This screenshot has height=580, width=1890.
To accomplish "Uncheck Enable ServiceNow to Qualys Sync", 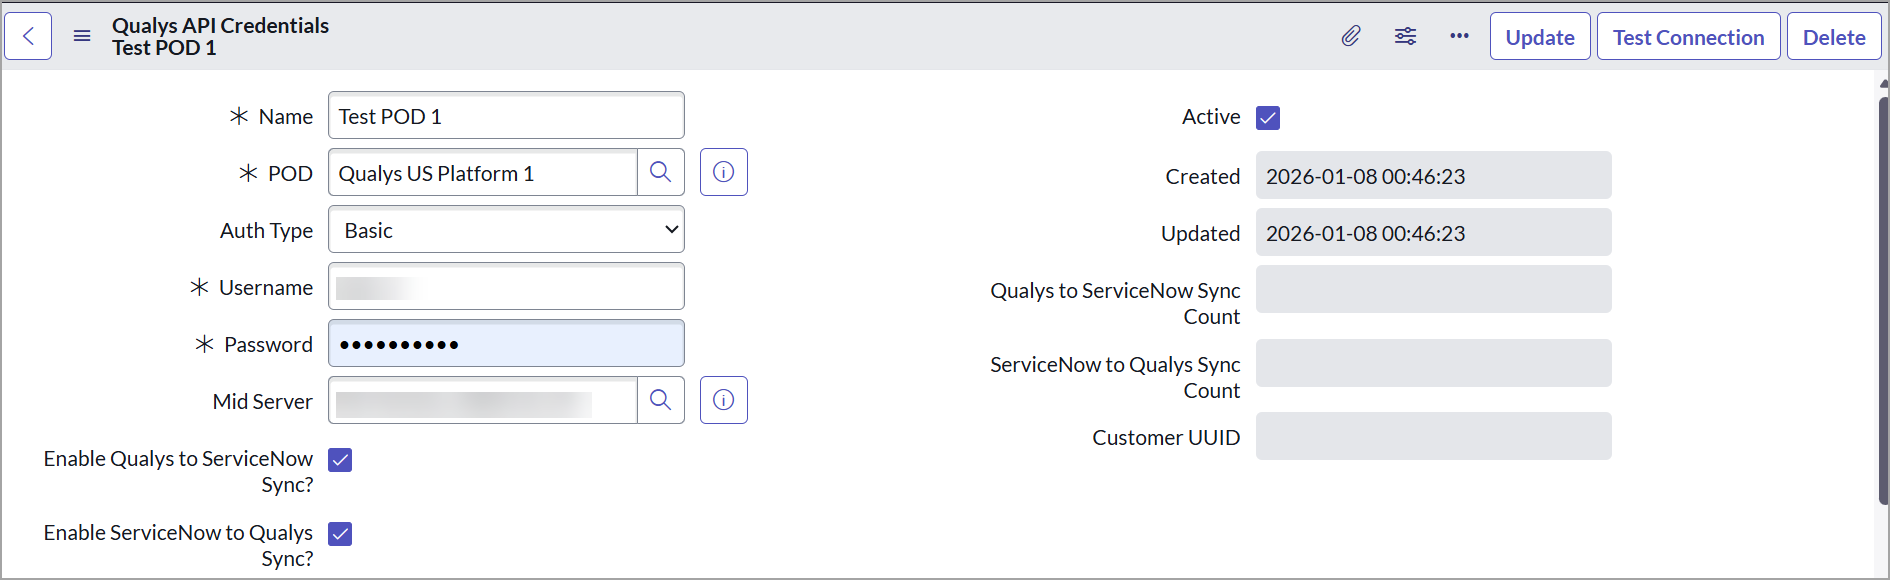I will 340,534.
